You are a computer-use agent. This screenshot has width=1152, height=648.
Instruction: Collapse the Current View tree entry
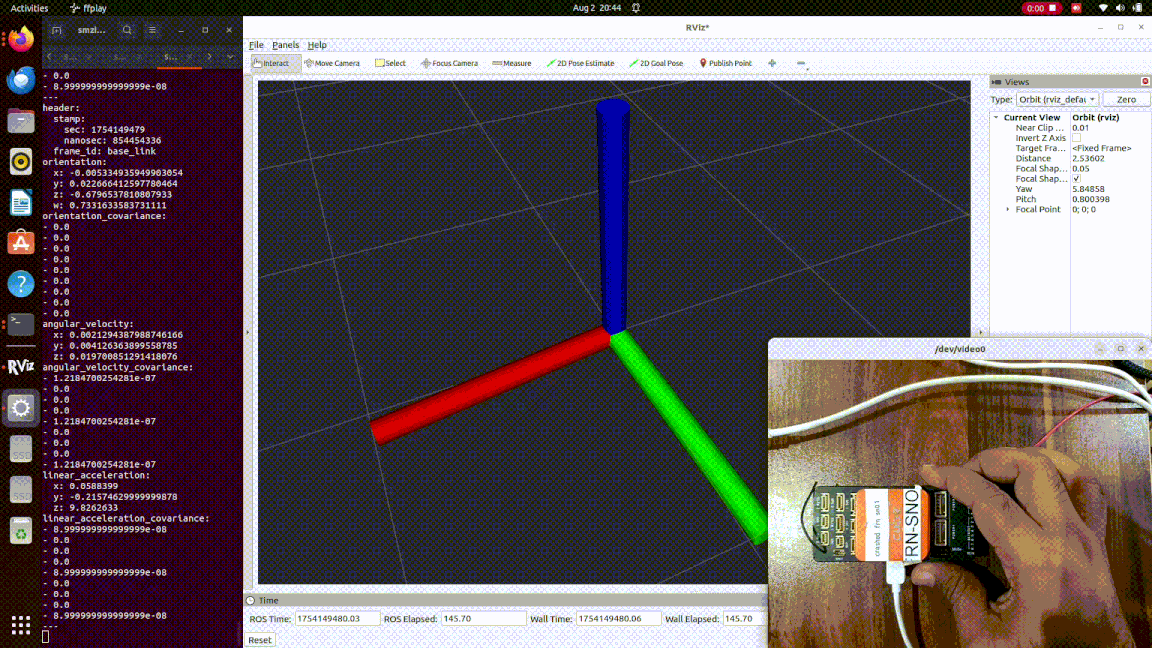tap(994, 117)
